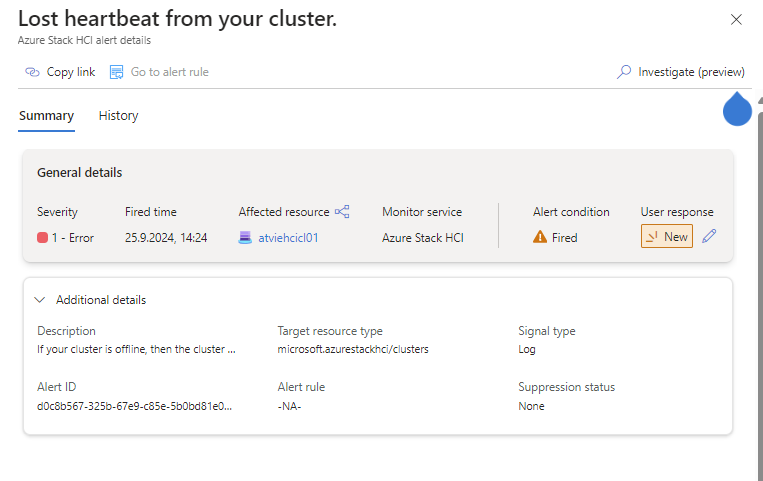Screen dimensions: 763x481
Task: Click Investigate (preview) text
Action: pyautogui.click(x=691, y=72)
